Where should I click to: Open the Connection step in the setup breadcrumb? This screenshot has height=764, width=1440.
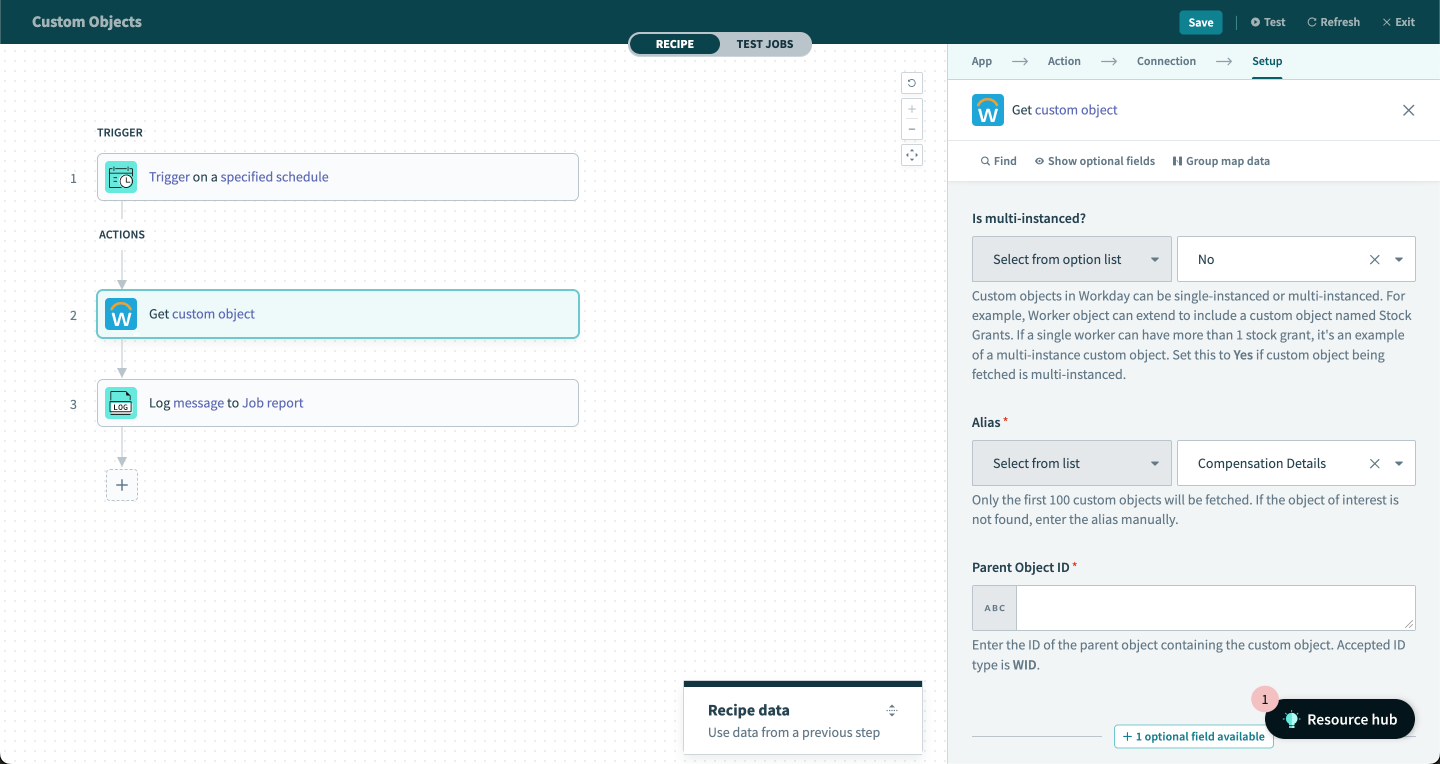[1166, 61]
